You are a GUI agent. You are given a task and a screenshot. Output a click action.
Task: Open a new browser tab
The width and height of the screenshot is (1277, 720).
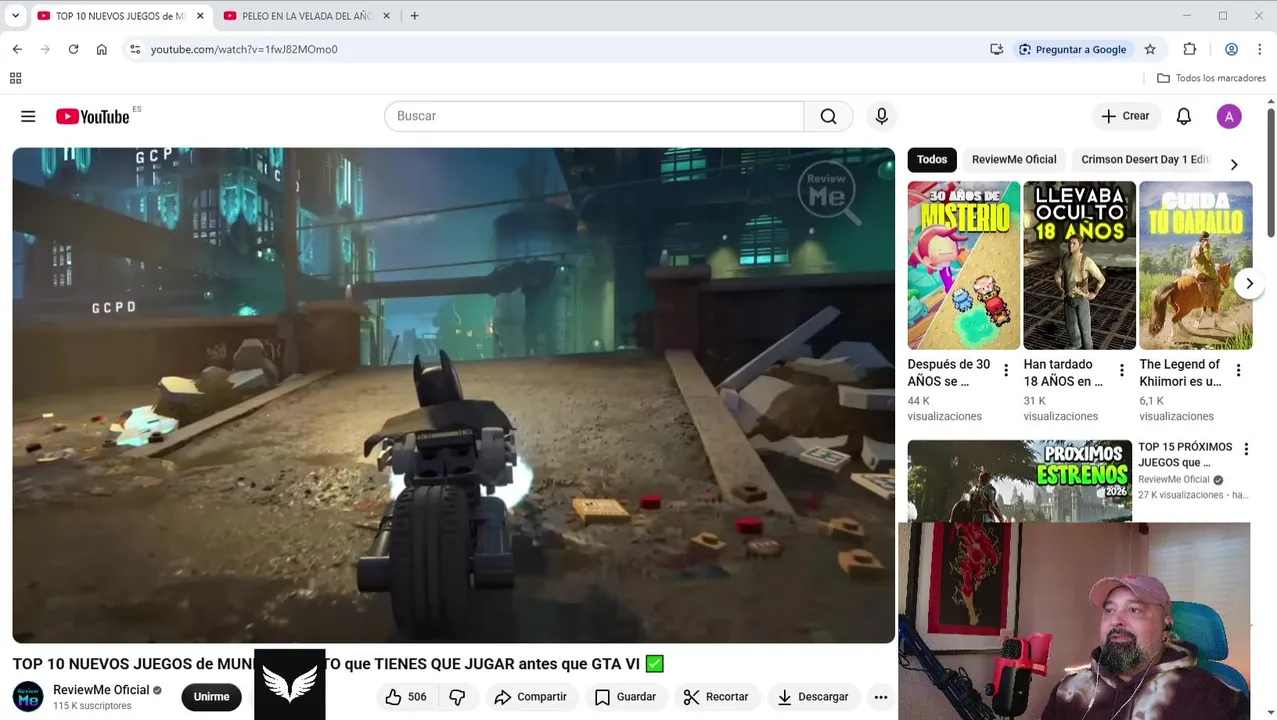point(414,16)
